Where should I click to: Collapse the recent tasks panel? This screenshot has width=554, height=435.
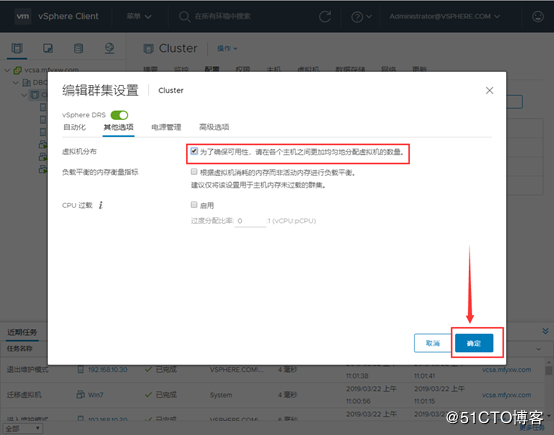pos(545,331)
